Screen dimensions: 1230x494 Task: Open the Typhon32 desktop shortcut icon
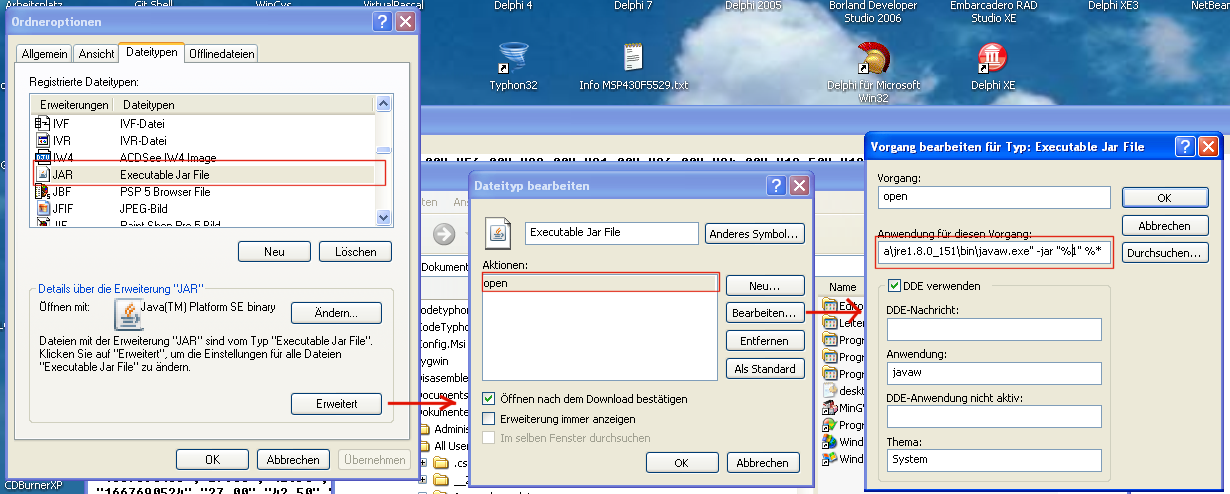tap(513, 58)
